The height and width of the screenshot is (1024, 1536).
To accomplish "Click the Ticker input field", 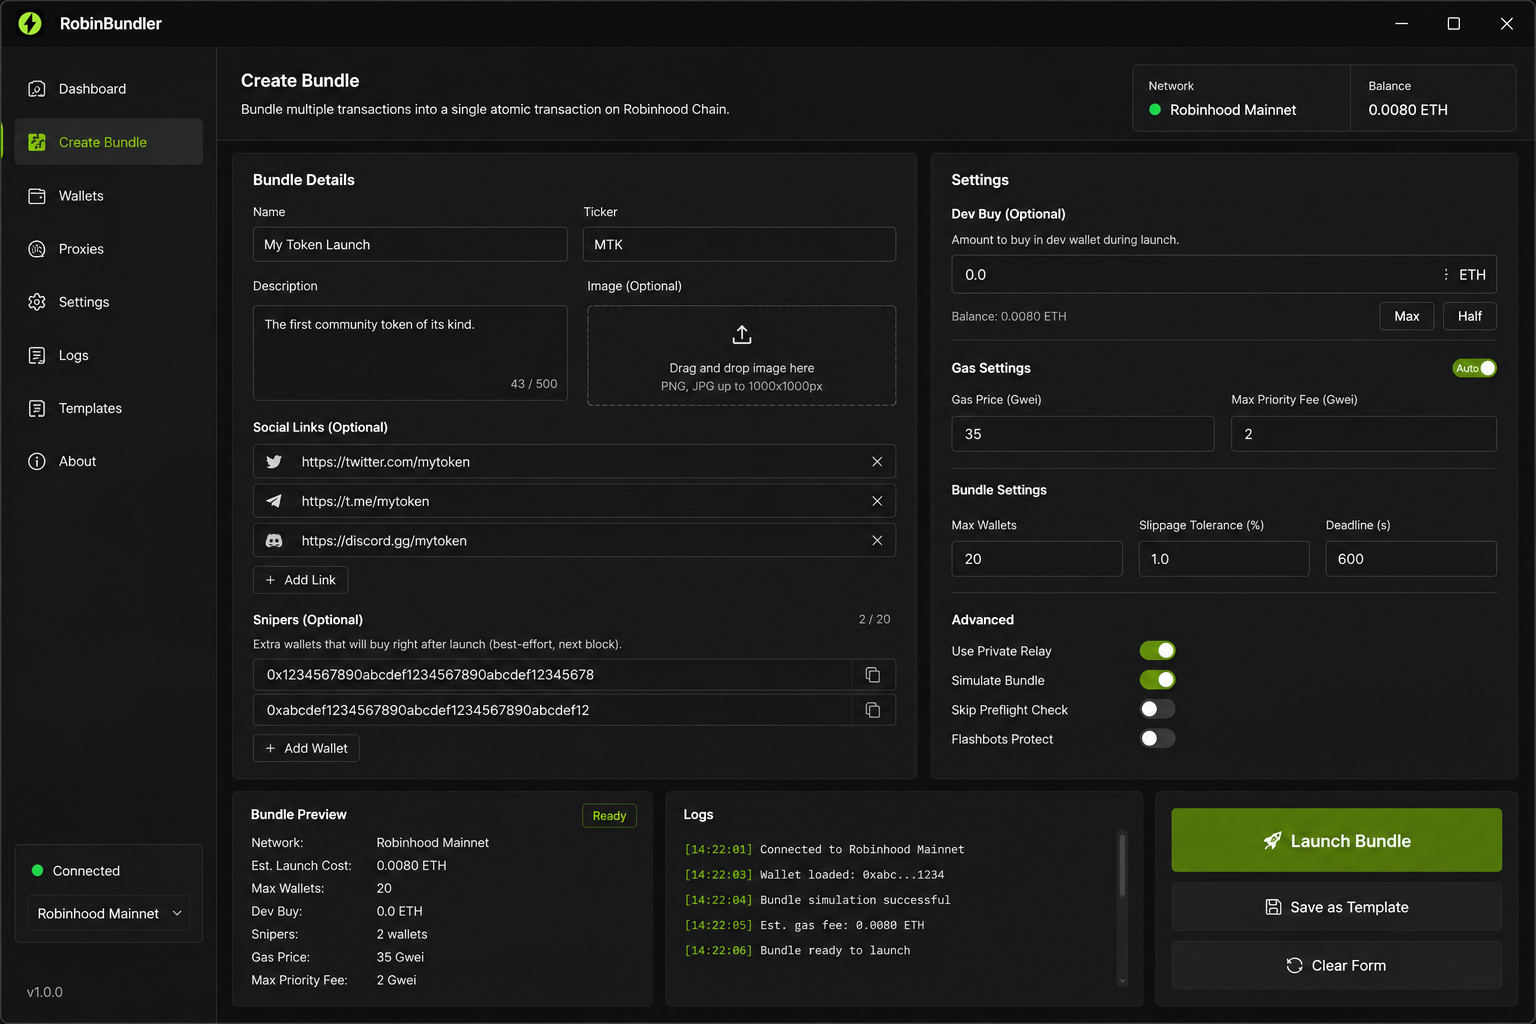I will coord(739,244).
